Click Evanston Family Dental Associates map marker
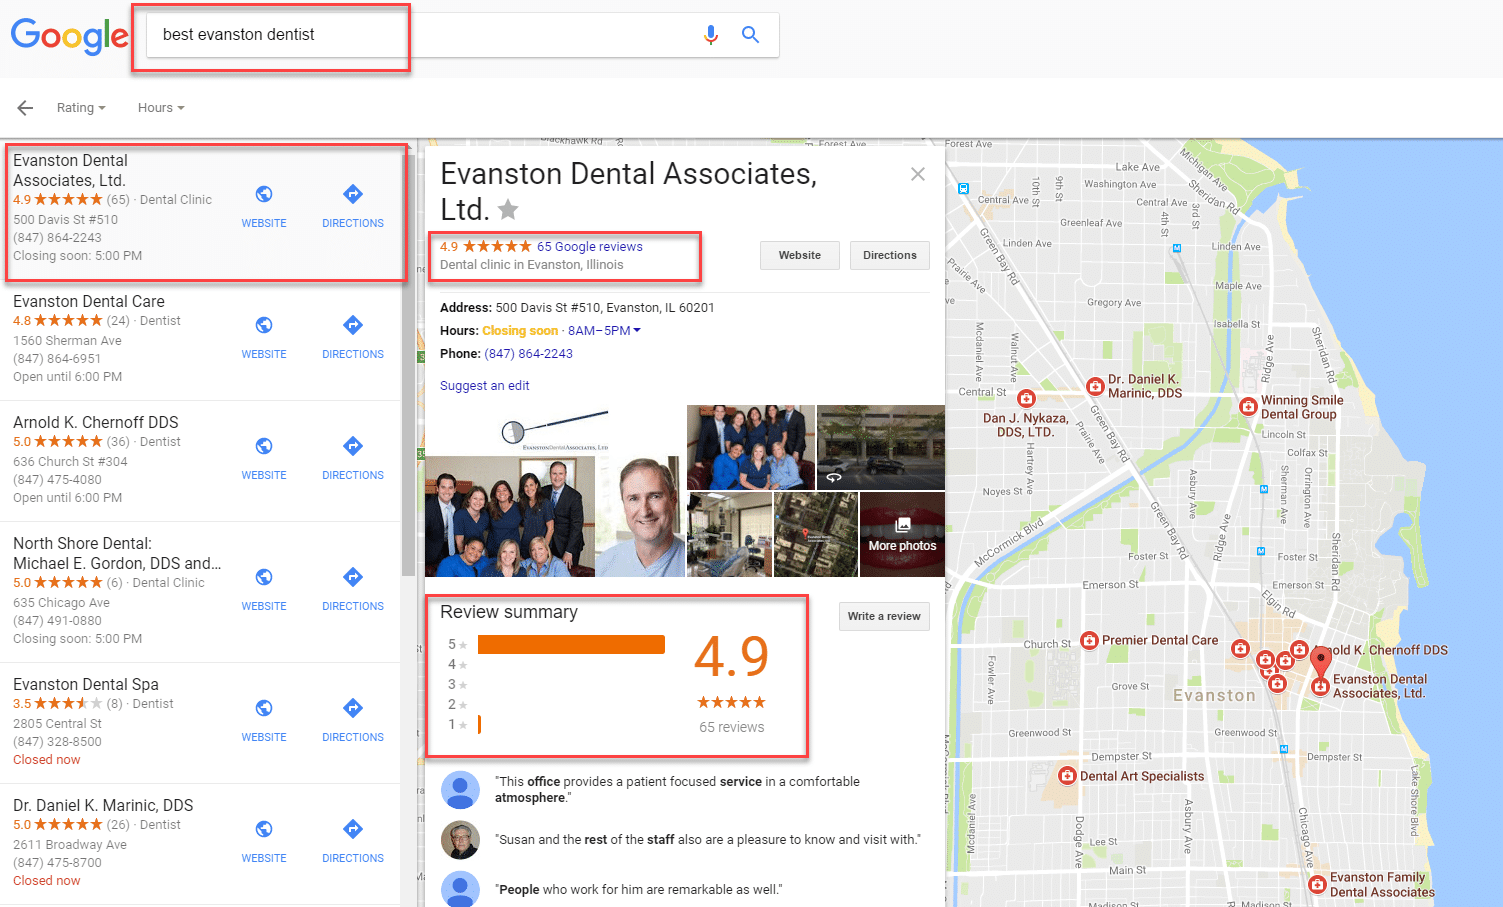 point(1318,884)
